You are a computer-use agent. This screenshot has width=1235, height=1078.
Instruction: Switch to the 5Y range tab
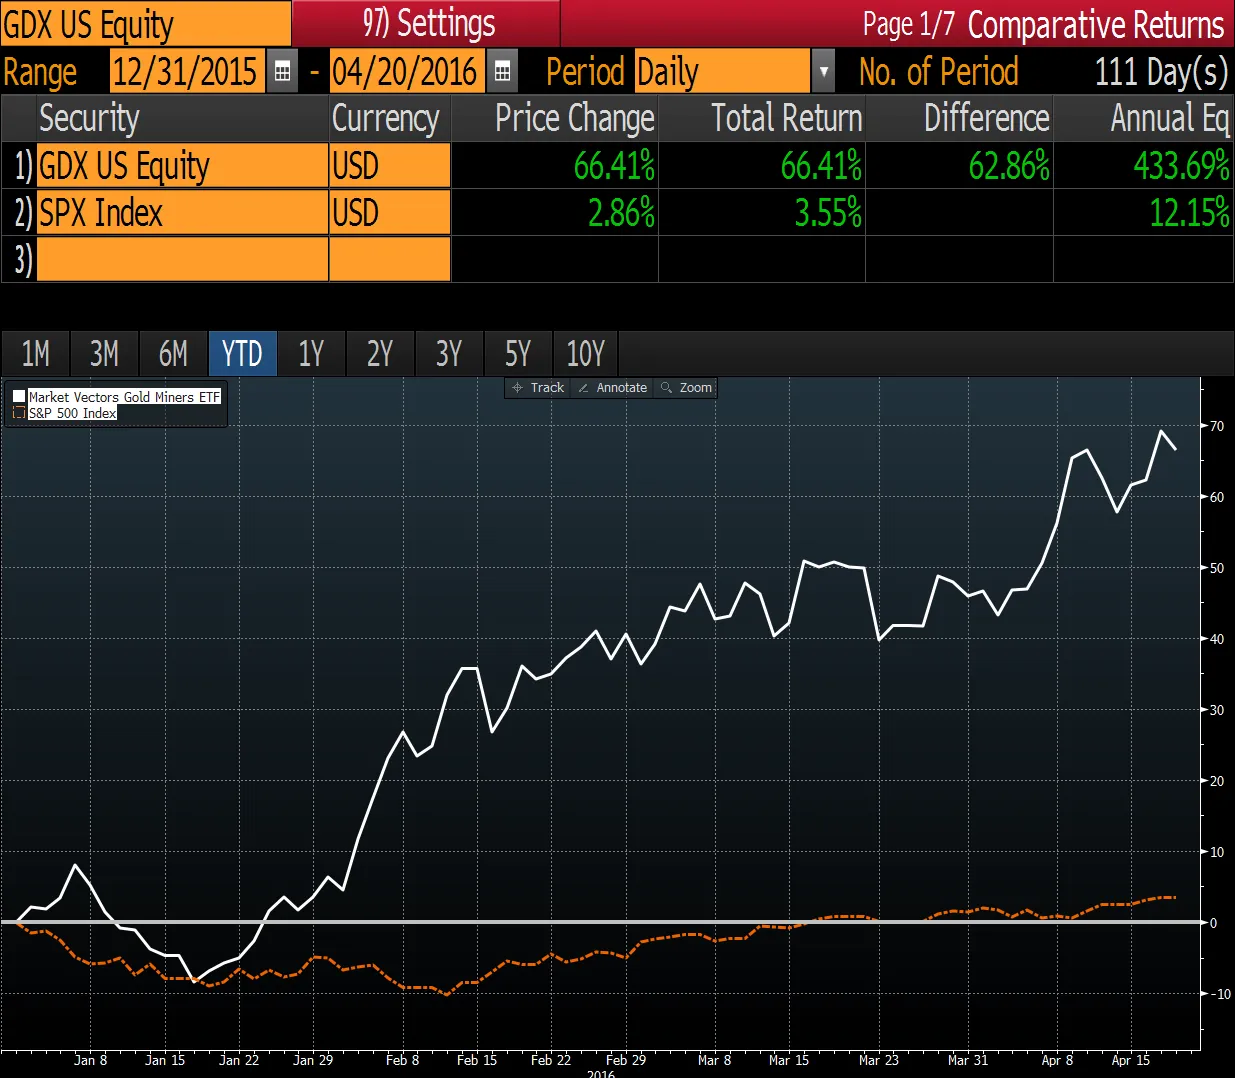click(518, 354)
